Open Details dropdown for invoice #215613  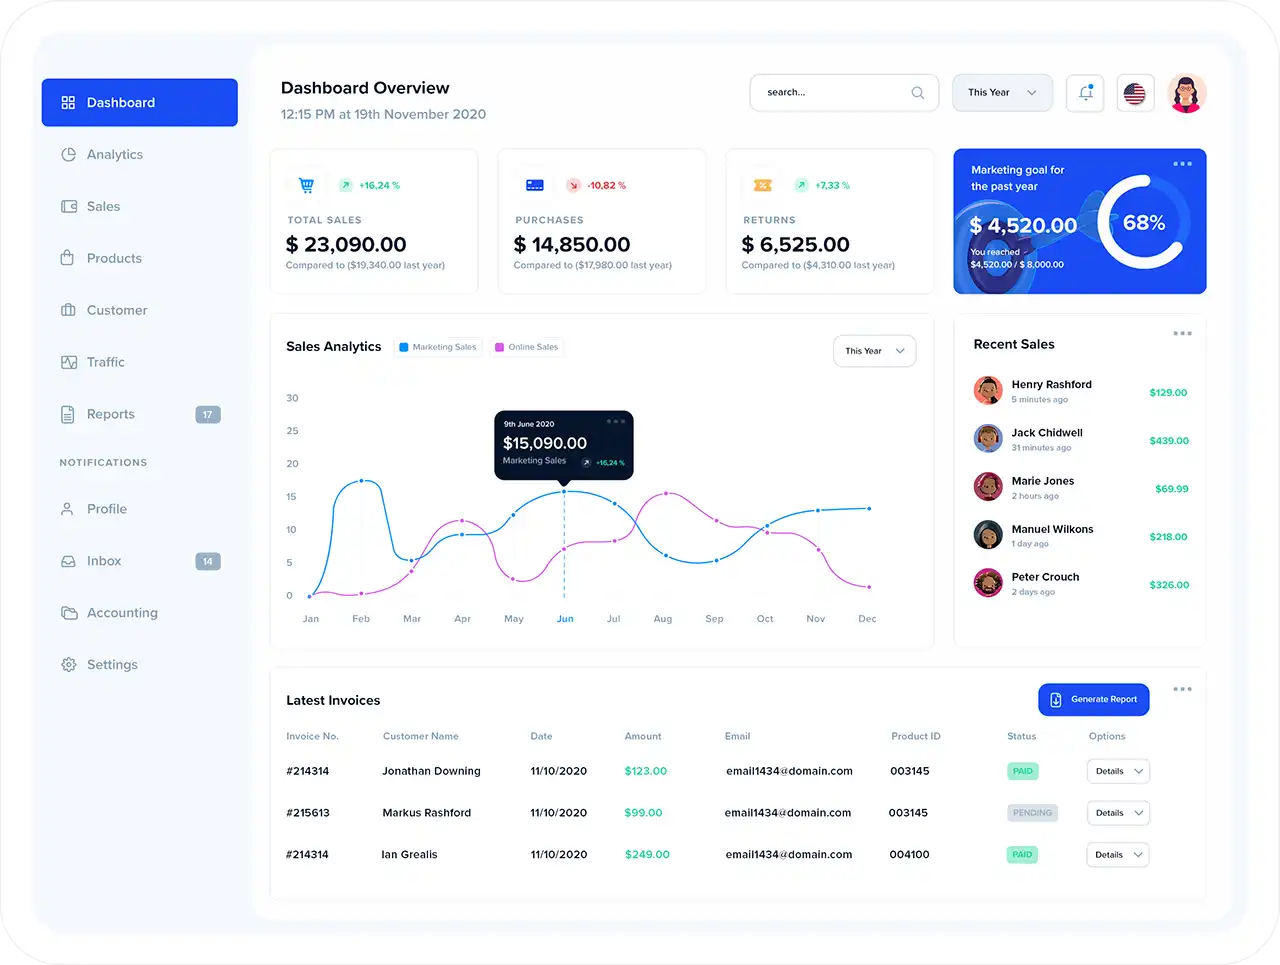point(1117,812)
